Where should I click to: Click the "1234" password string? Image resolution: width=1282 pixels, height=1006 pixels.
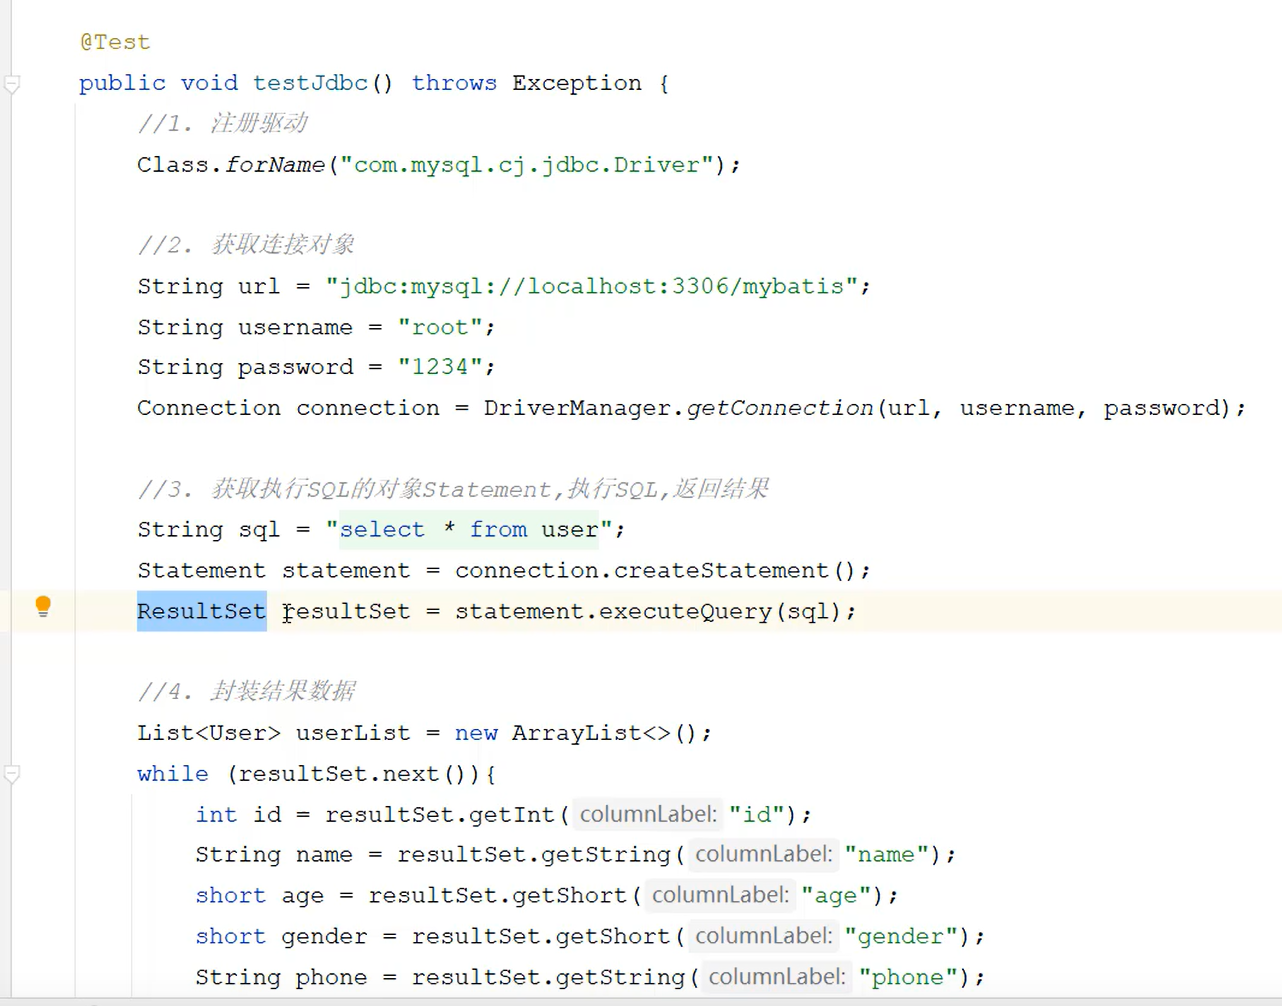[x=440, y=367]
